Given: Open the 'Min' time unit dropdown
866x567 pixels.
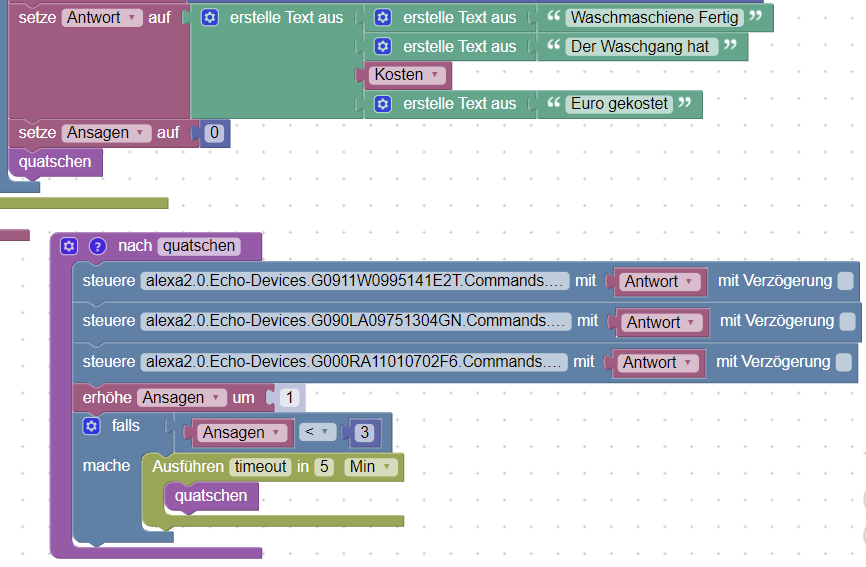Looking at the screenshot, I should point(371,467).
